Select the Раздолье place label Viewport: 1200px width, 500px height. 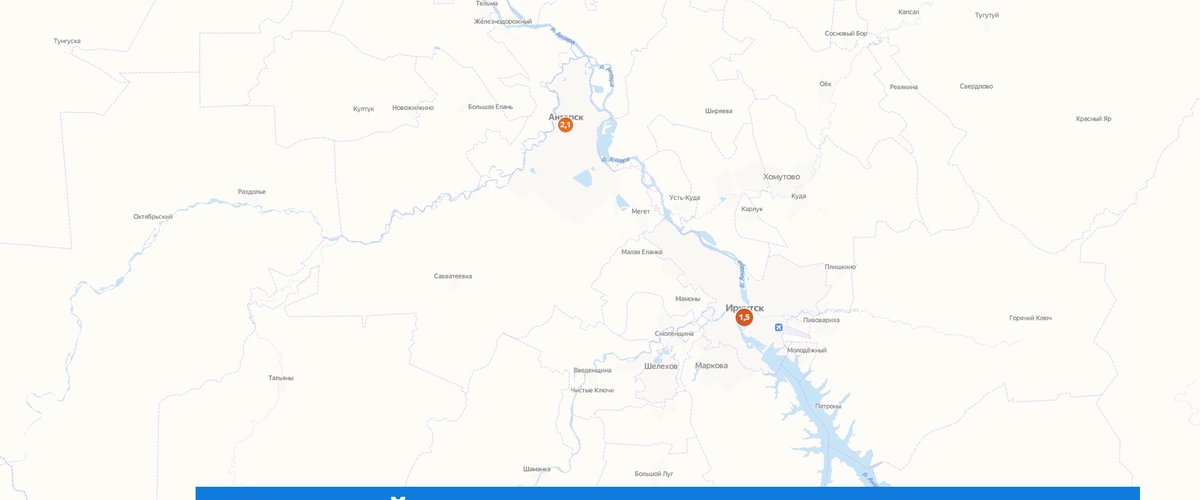(252, 191)
